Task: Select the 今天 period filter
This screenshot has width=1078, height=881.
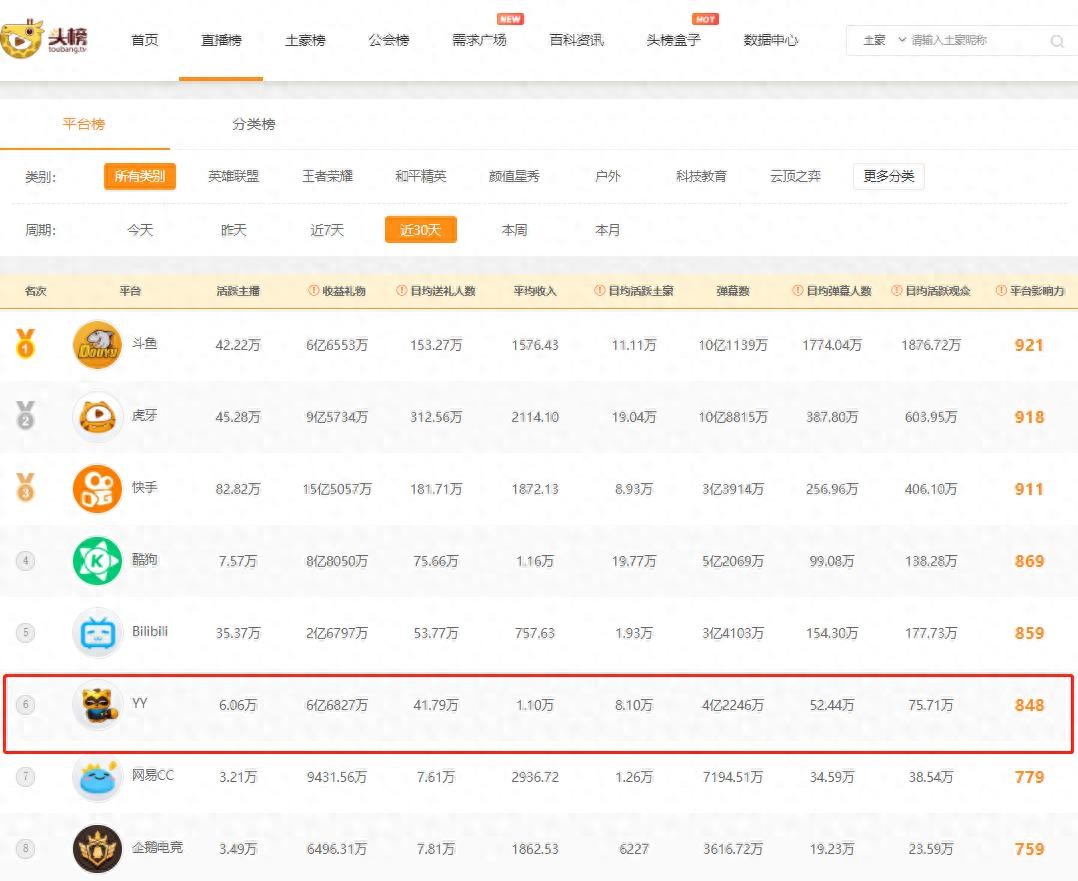Action: pos(140,230)
